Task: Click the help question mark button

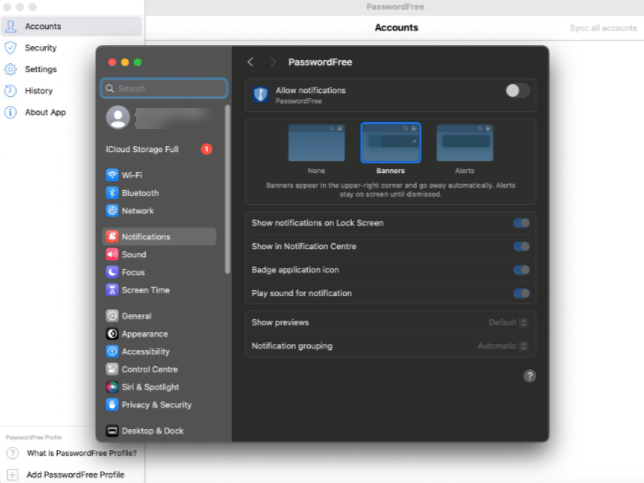Action: coord(529,376)
